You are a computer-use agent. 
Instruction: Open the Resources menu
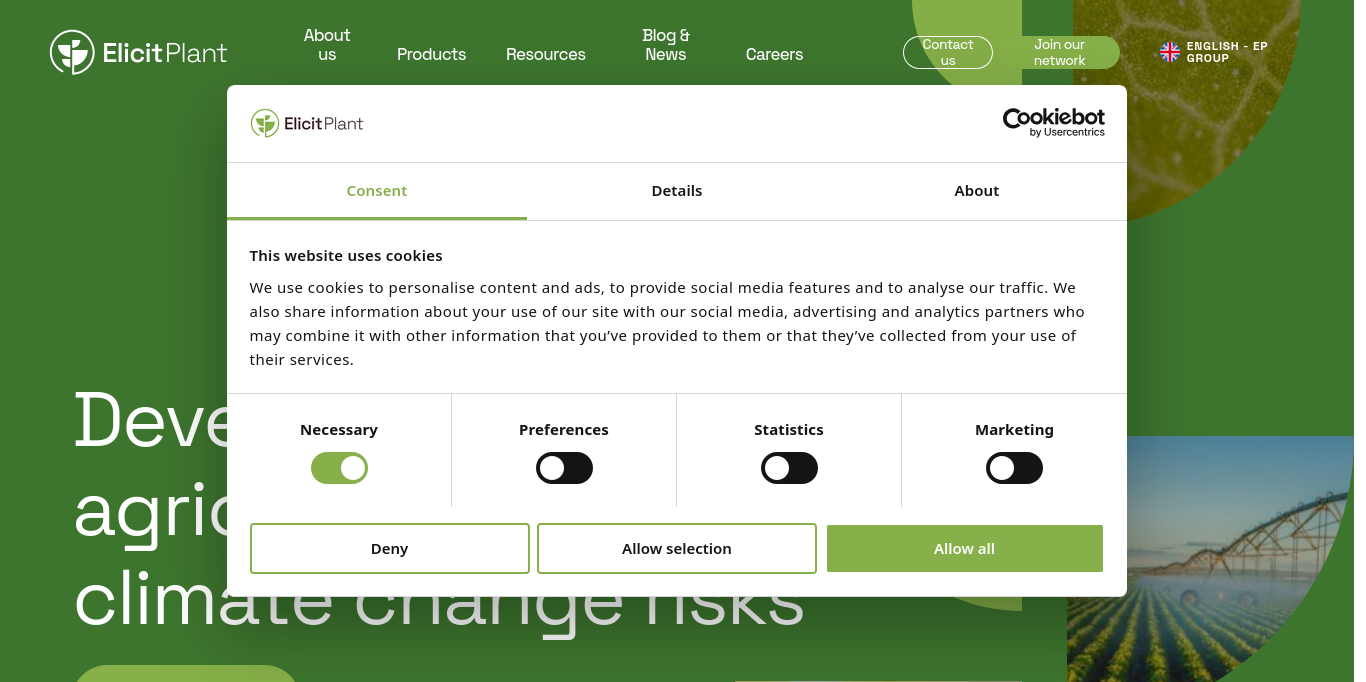tap(546, 54)
